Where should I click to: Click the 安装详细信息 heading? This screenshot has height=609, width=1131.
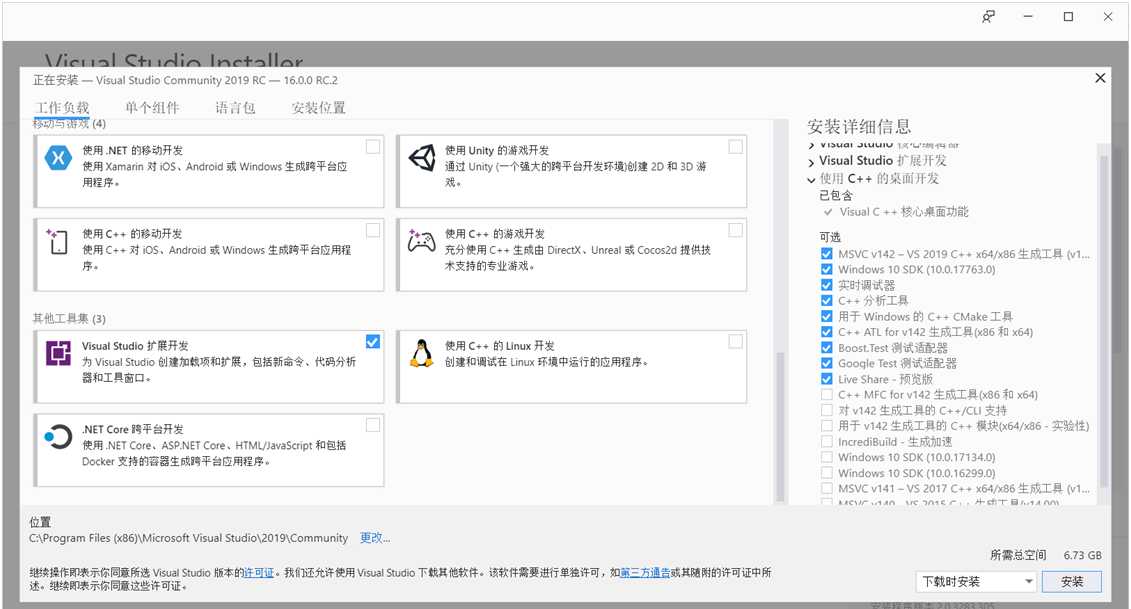tap(859, 127)
